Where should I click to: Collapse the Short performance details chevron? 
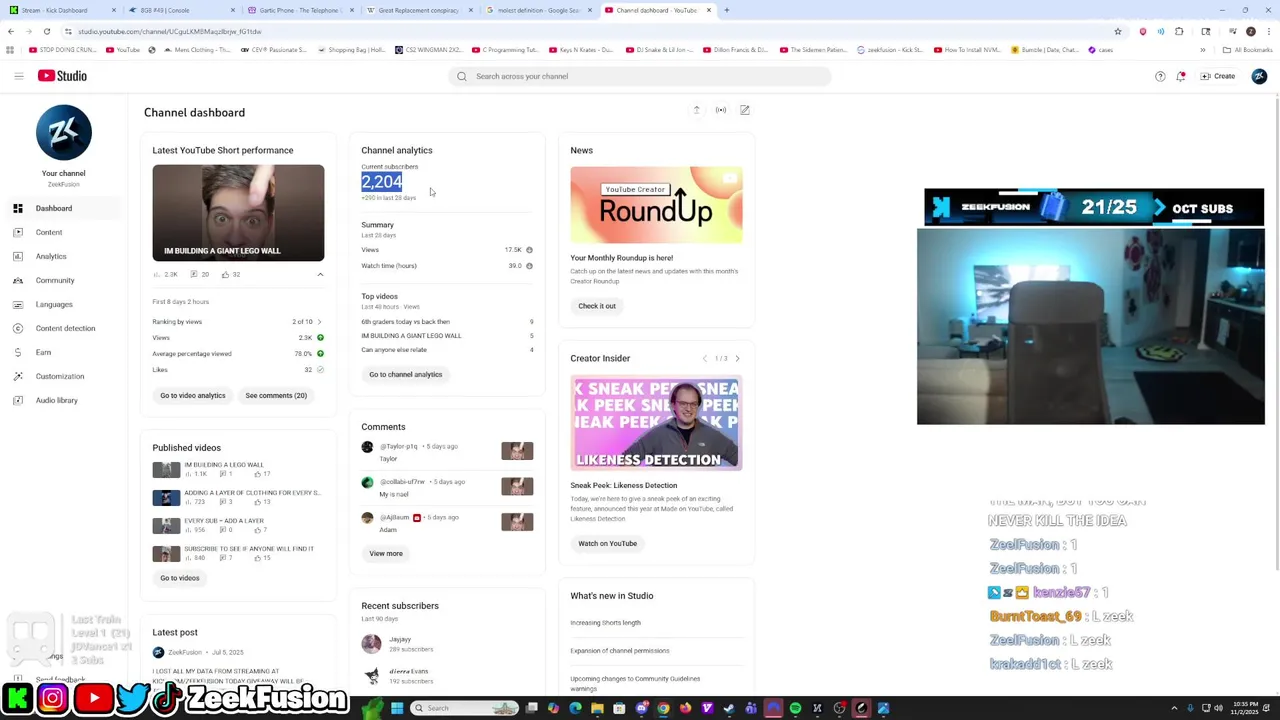point(320,274)
